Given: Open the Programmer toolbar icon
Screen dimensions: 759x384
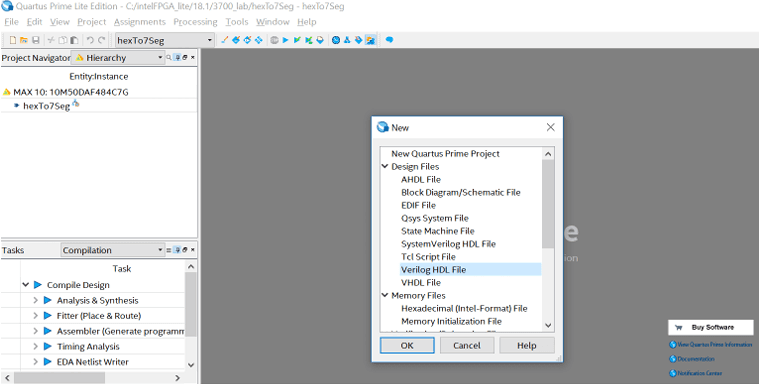Looking at the screenshot, I should point(359,40).
